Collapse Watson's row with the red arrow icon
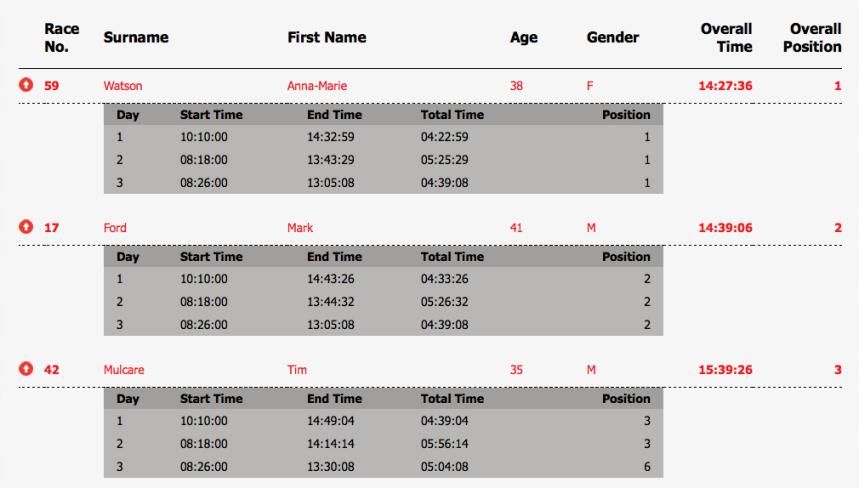This screenshot has width=859, height=488. pos(26,86)
